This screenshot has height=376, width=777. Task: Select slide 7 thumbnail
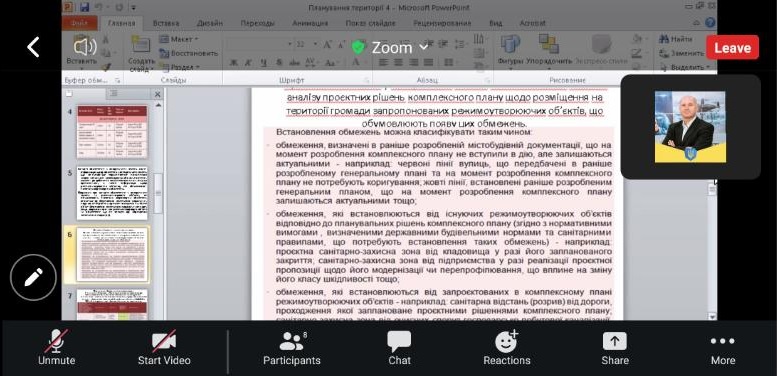(112, 305)
